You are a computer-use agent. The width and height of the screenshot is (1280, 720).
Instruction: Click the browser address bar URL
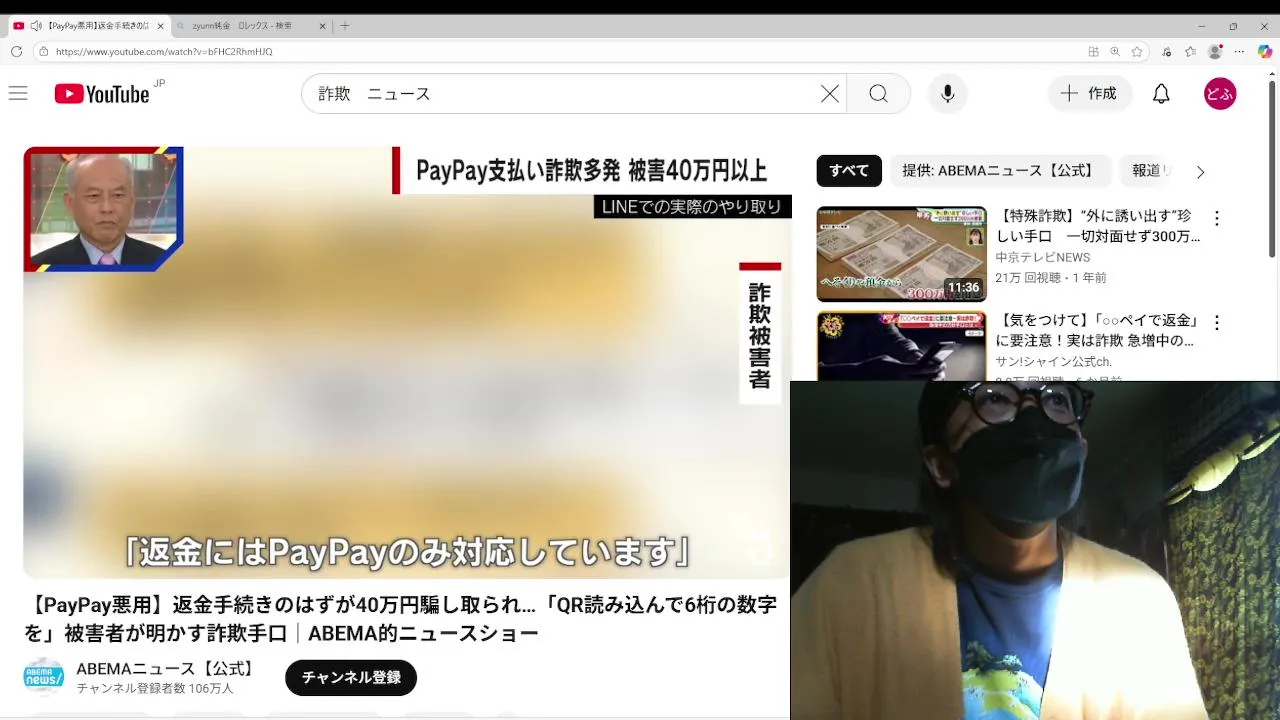coord(164,52)
